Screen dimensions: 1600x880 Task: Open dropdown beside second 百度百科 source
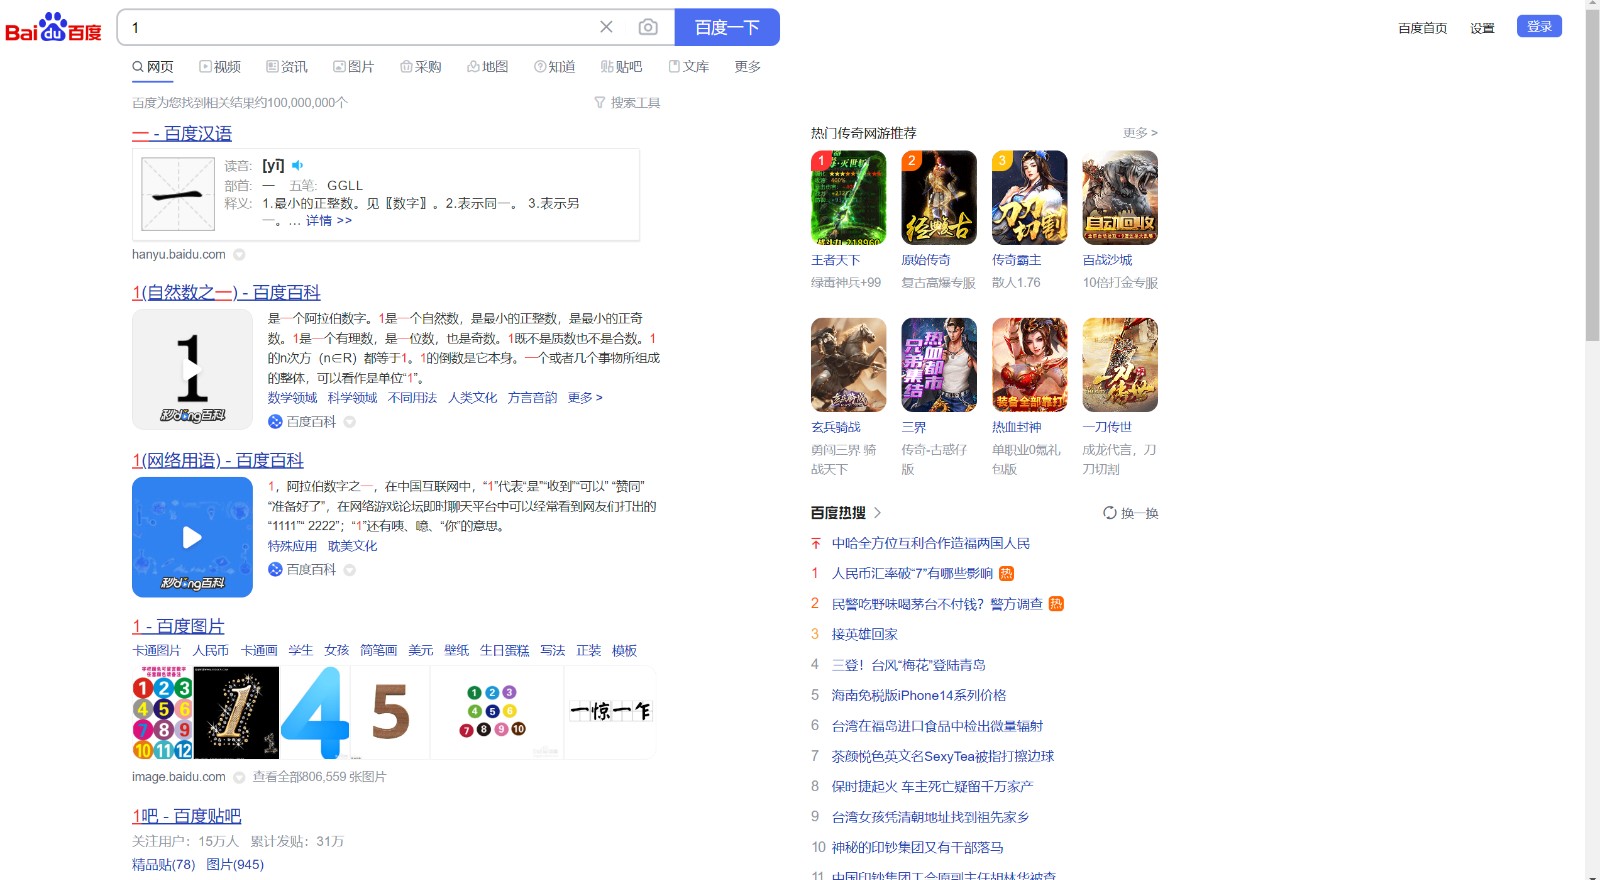[x=350, y=570]
